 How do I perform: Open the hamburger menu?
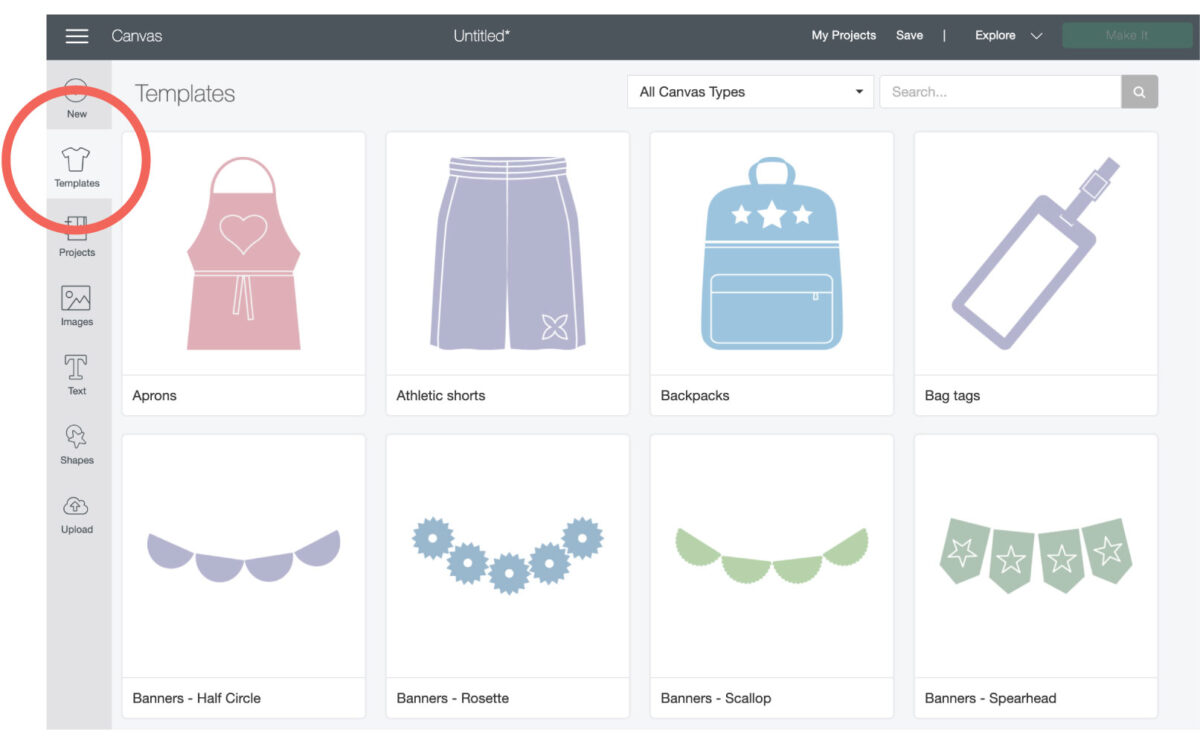pyautogui.click(x=77, y=36)
